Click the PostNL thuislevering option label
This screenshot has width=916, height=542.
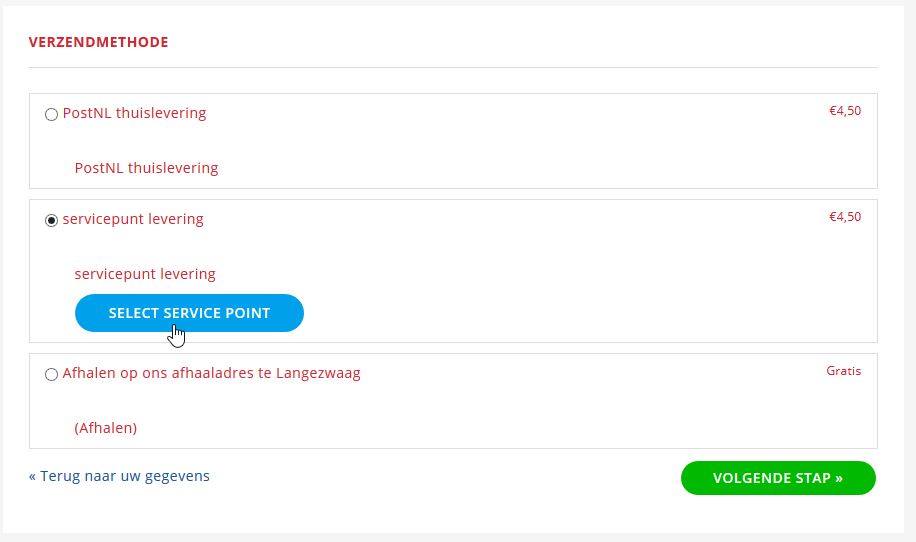(134, 113)
